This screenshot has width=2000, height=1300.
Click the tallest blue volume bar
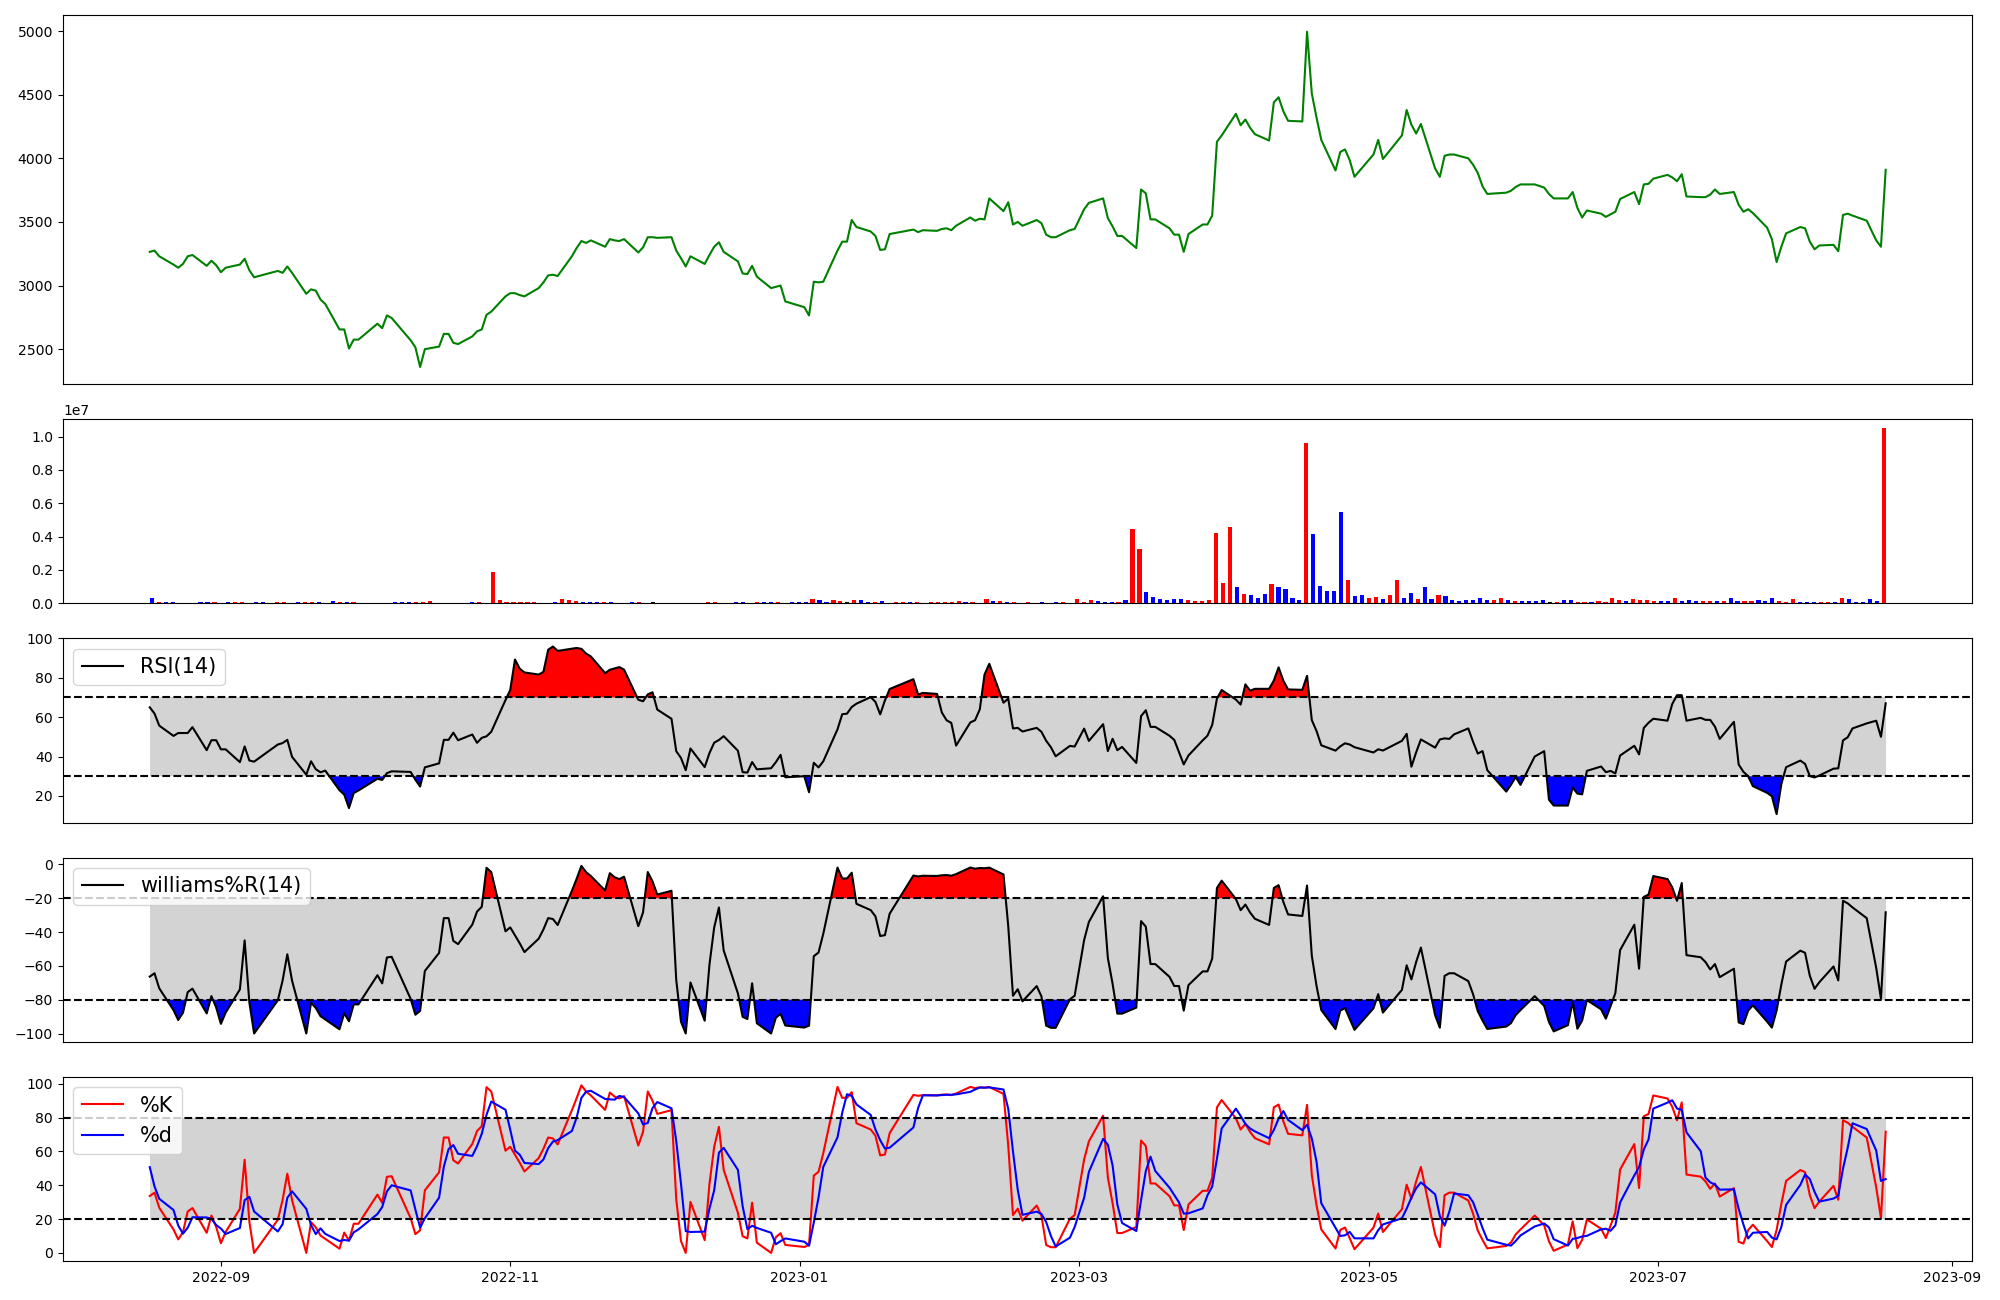pos(1341,557)
